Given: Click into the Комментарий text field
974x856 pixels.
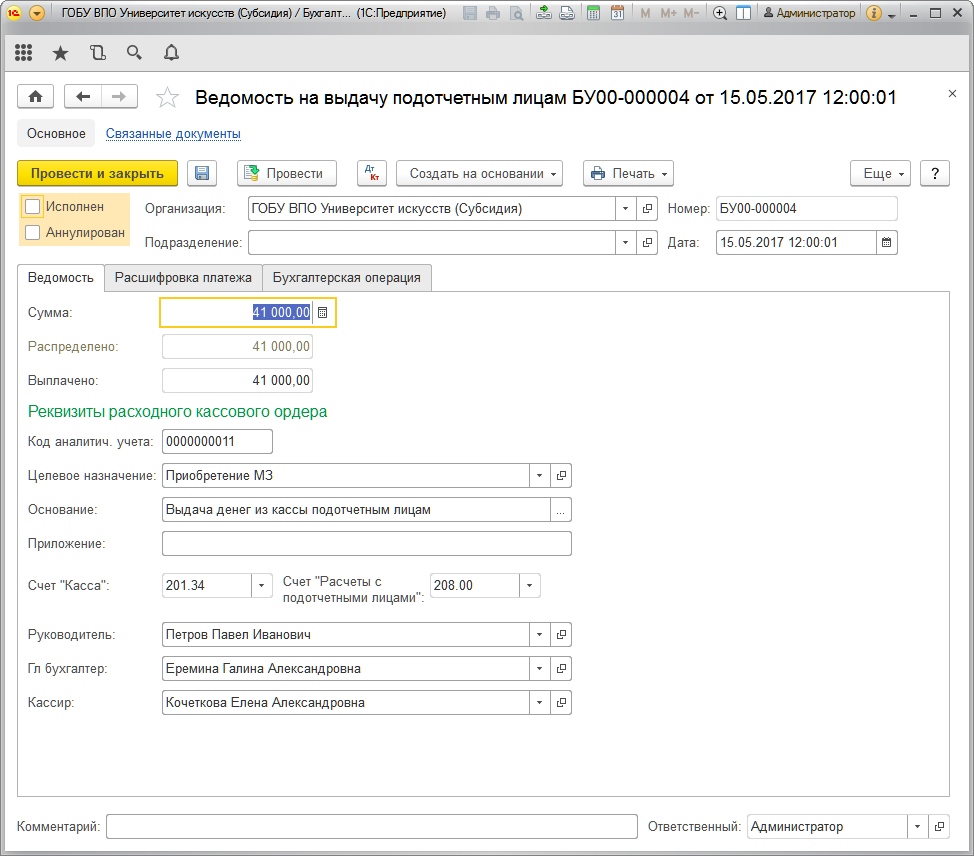Looking at the screenshot, I should [371, 827].
